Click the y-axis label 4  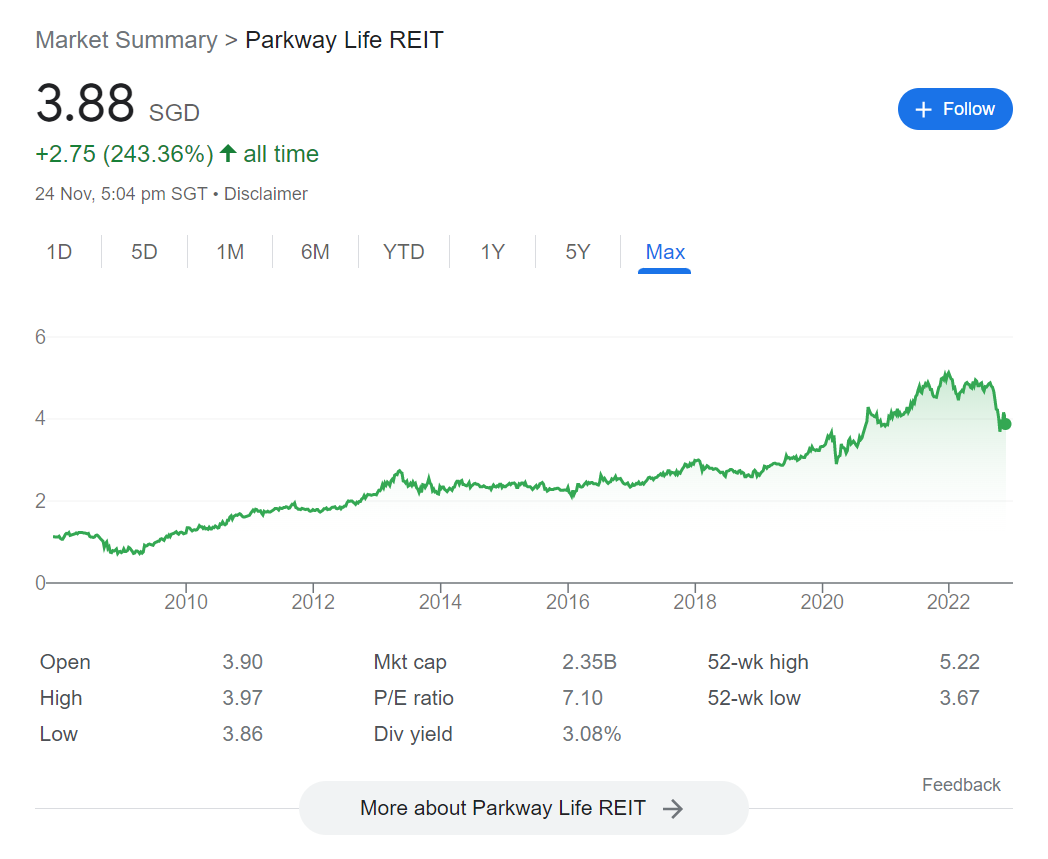(x=41, y=418)
